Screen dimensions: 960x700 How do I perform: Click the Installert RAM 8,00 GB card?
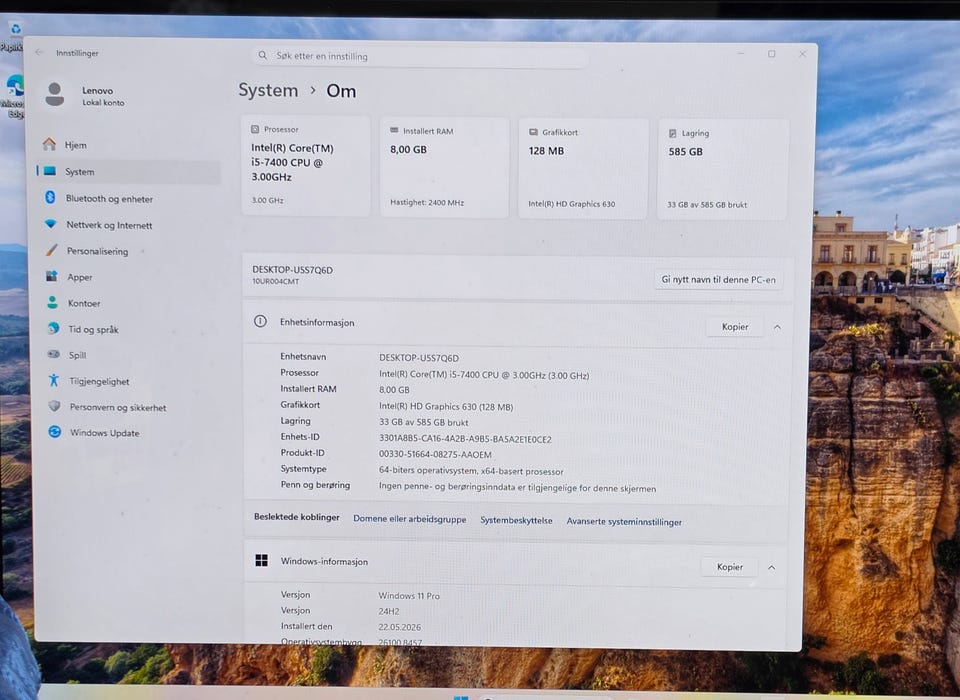tap(444, 167)
